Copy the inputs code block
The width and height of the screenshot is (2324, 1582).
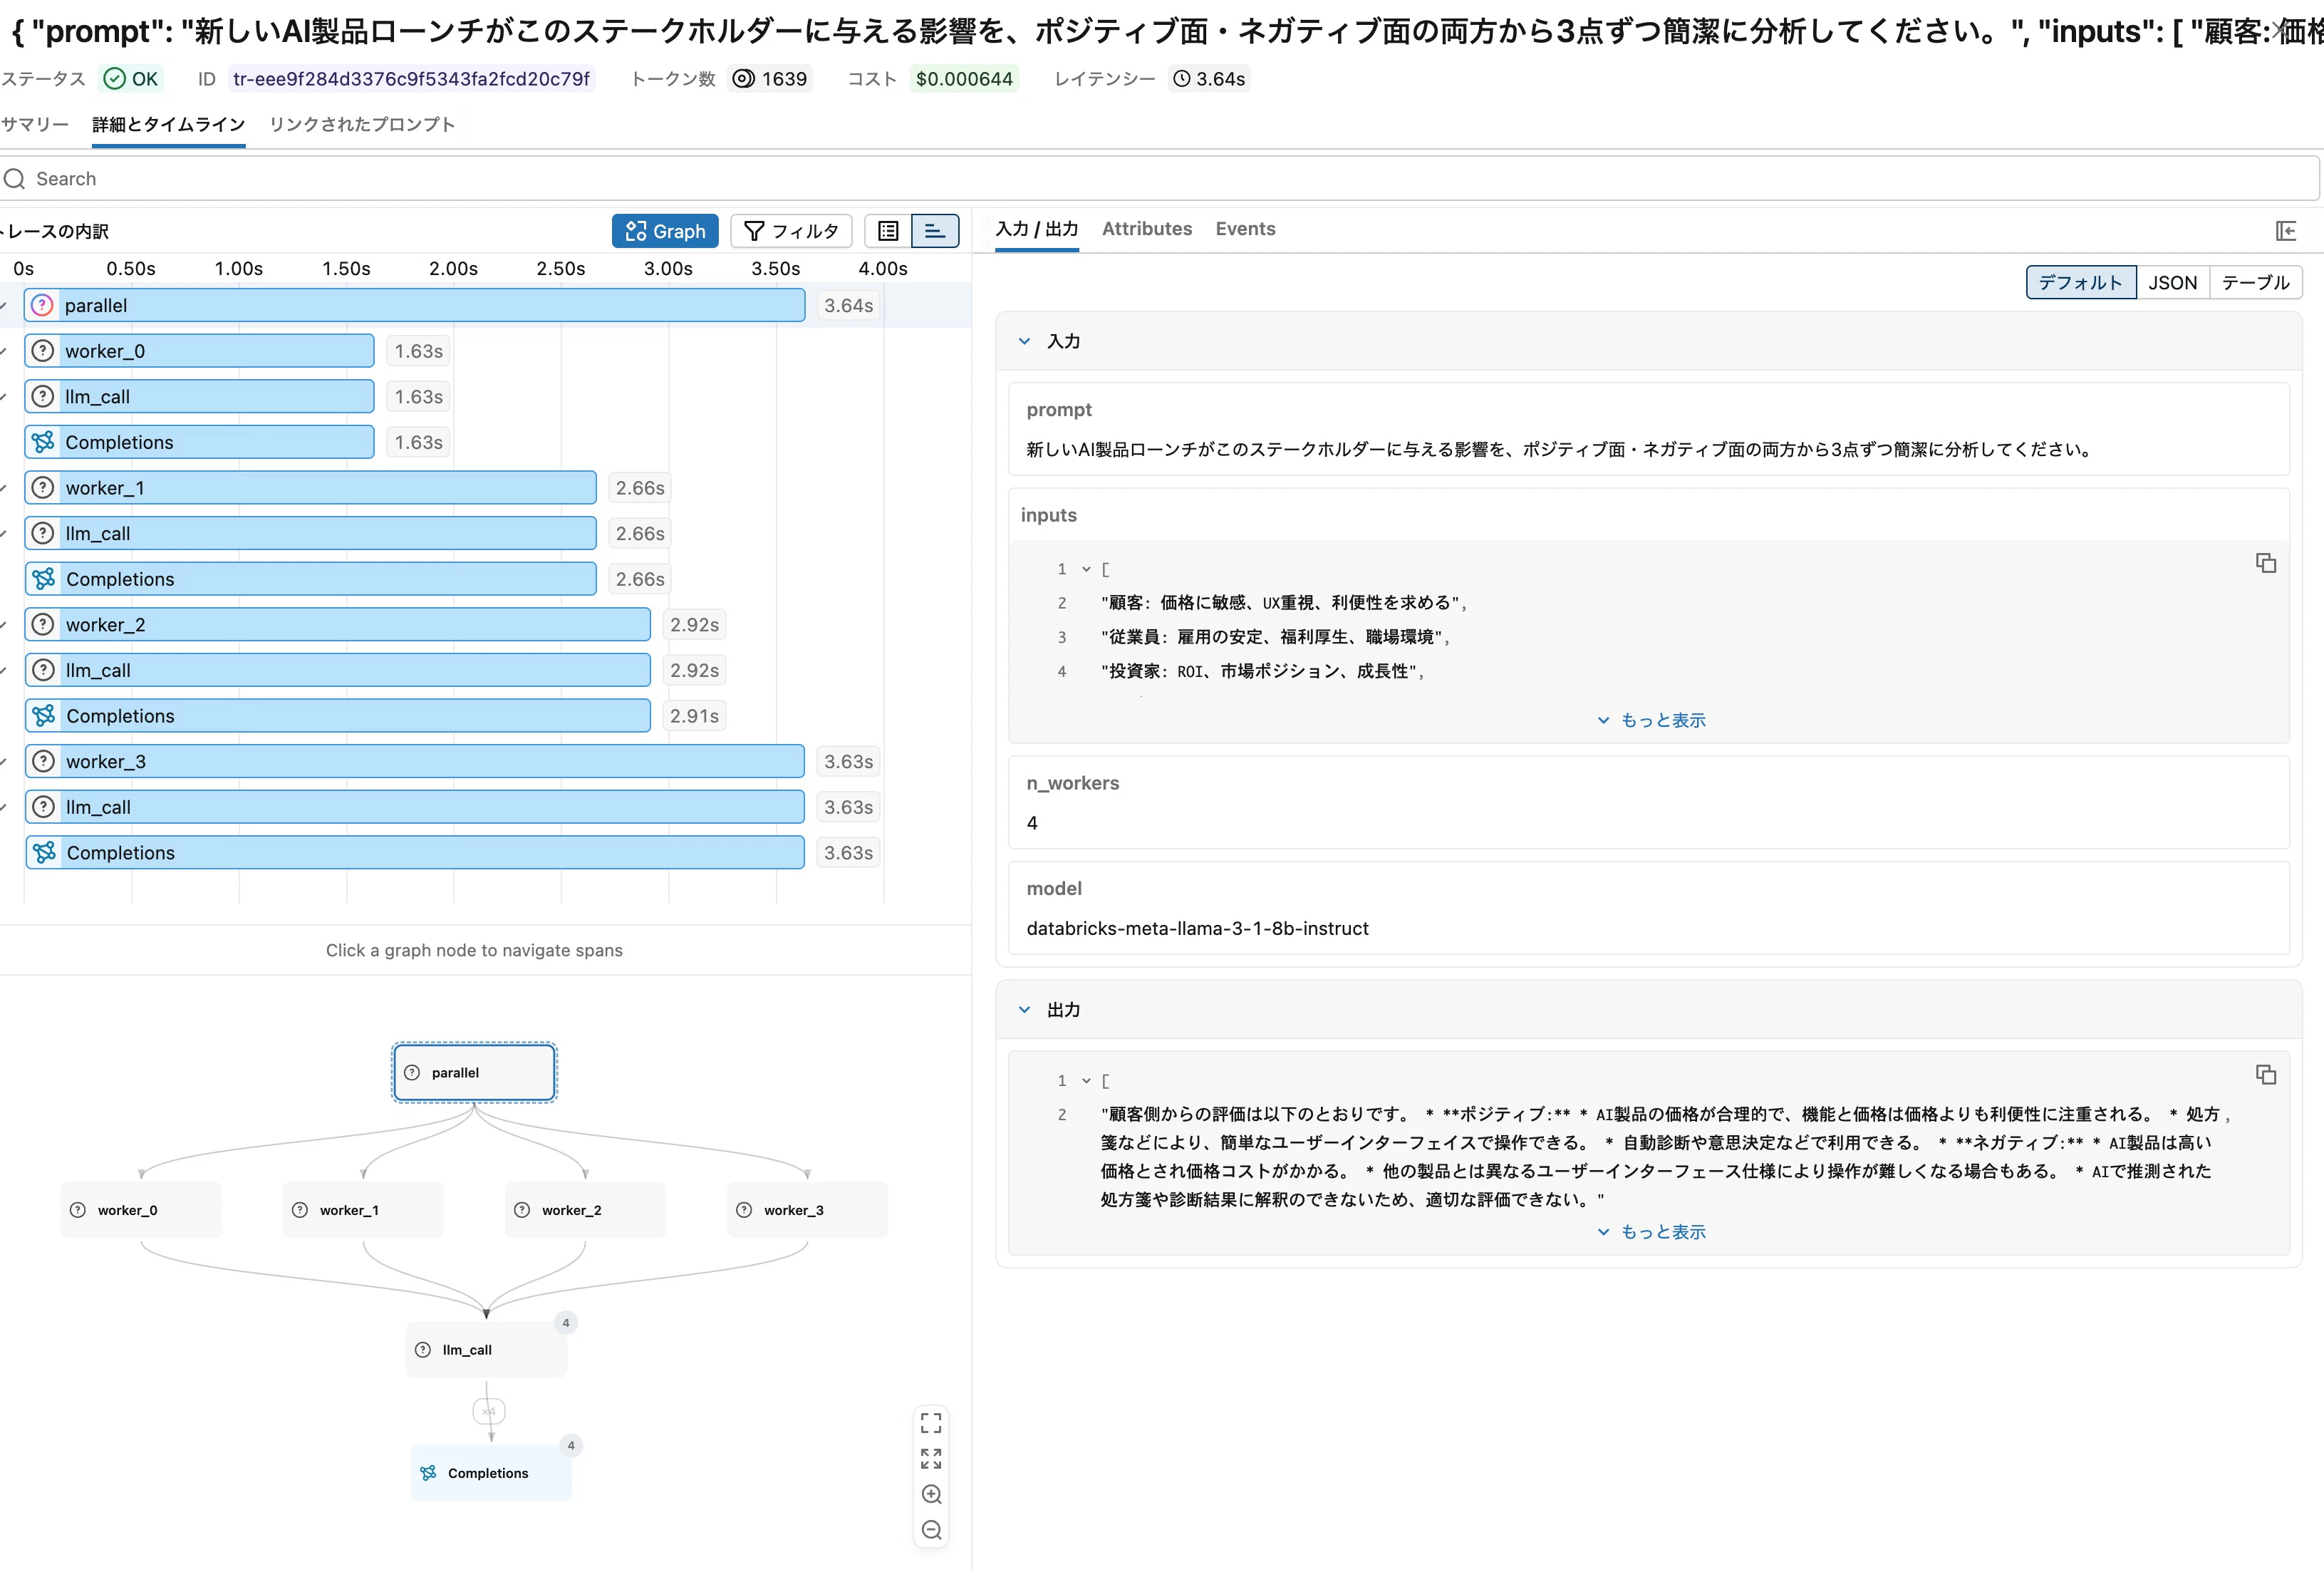click(2266, 563)
